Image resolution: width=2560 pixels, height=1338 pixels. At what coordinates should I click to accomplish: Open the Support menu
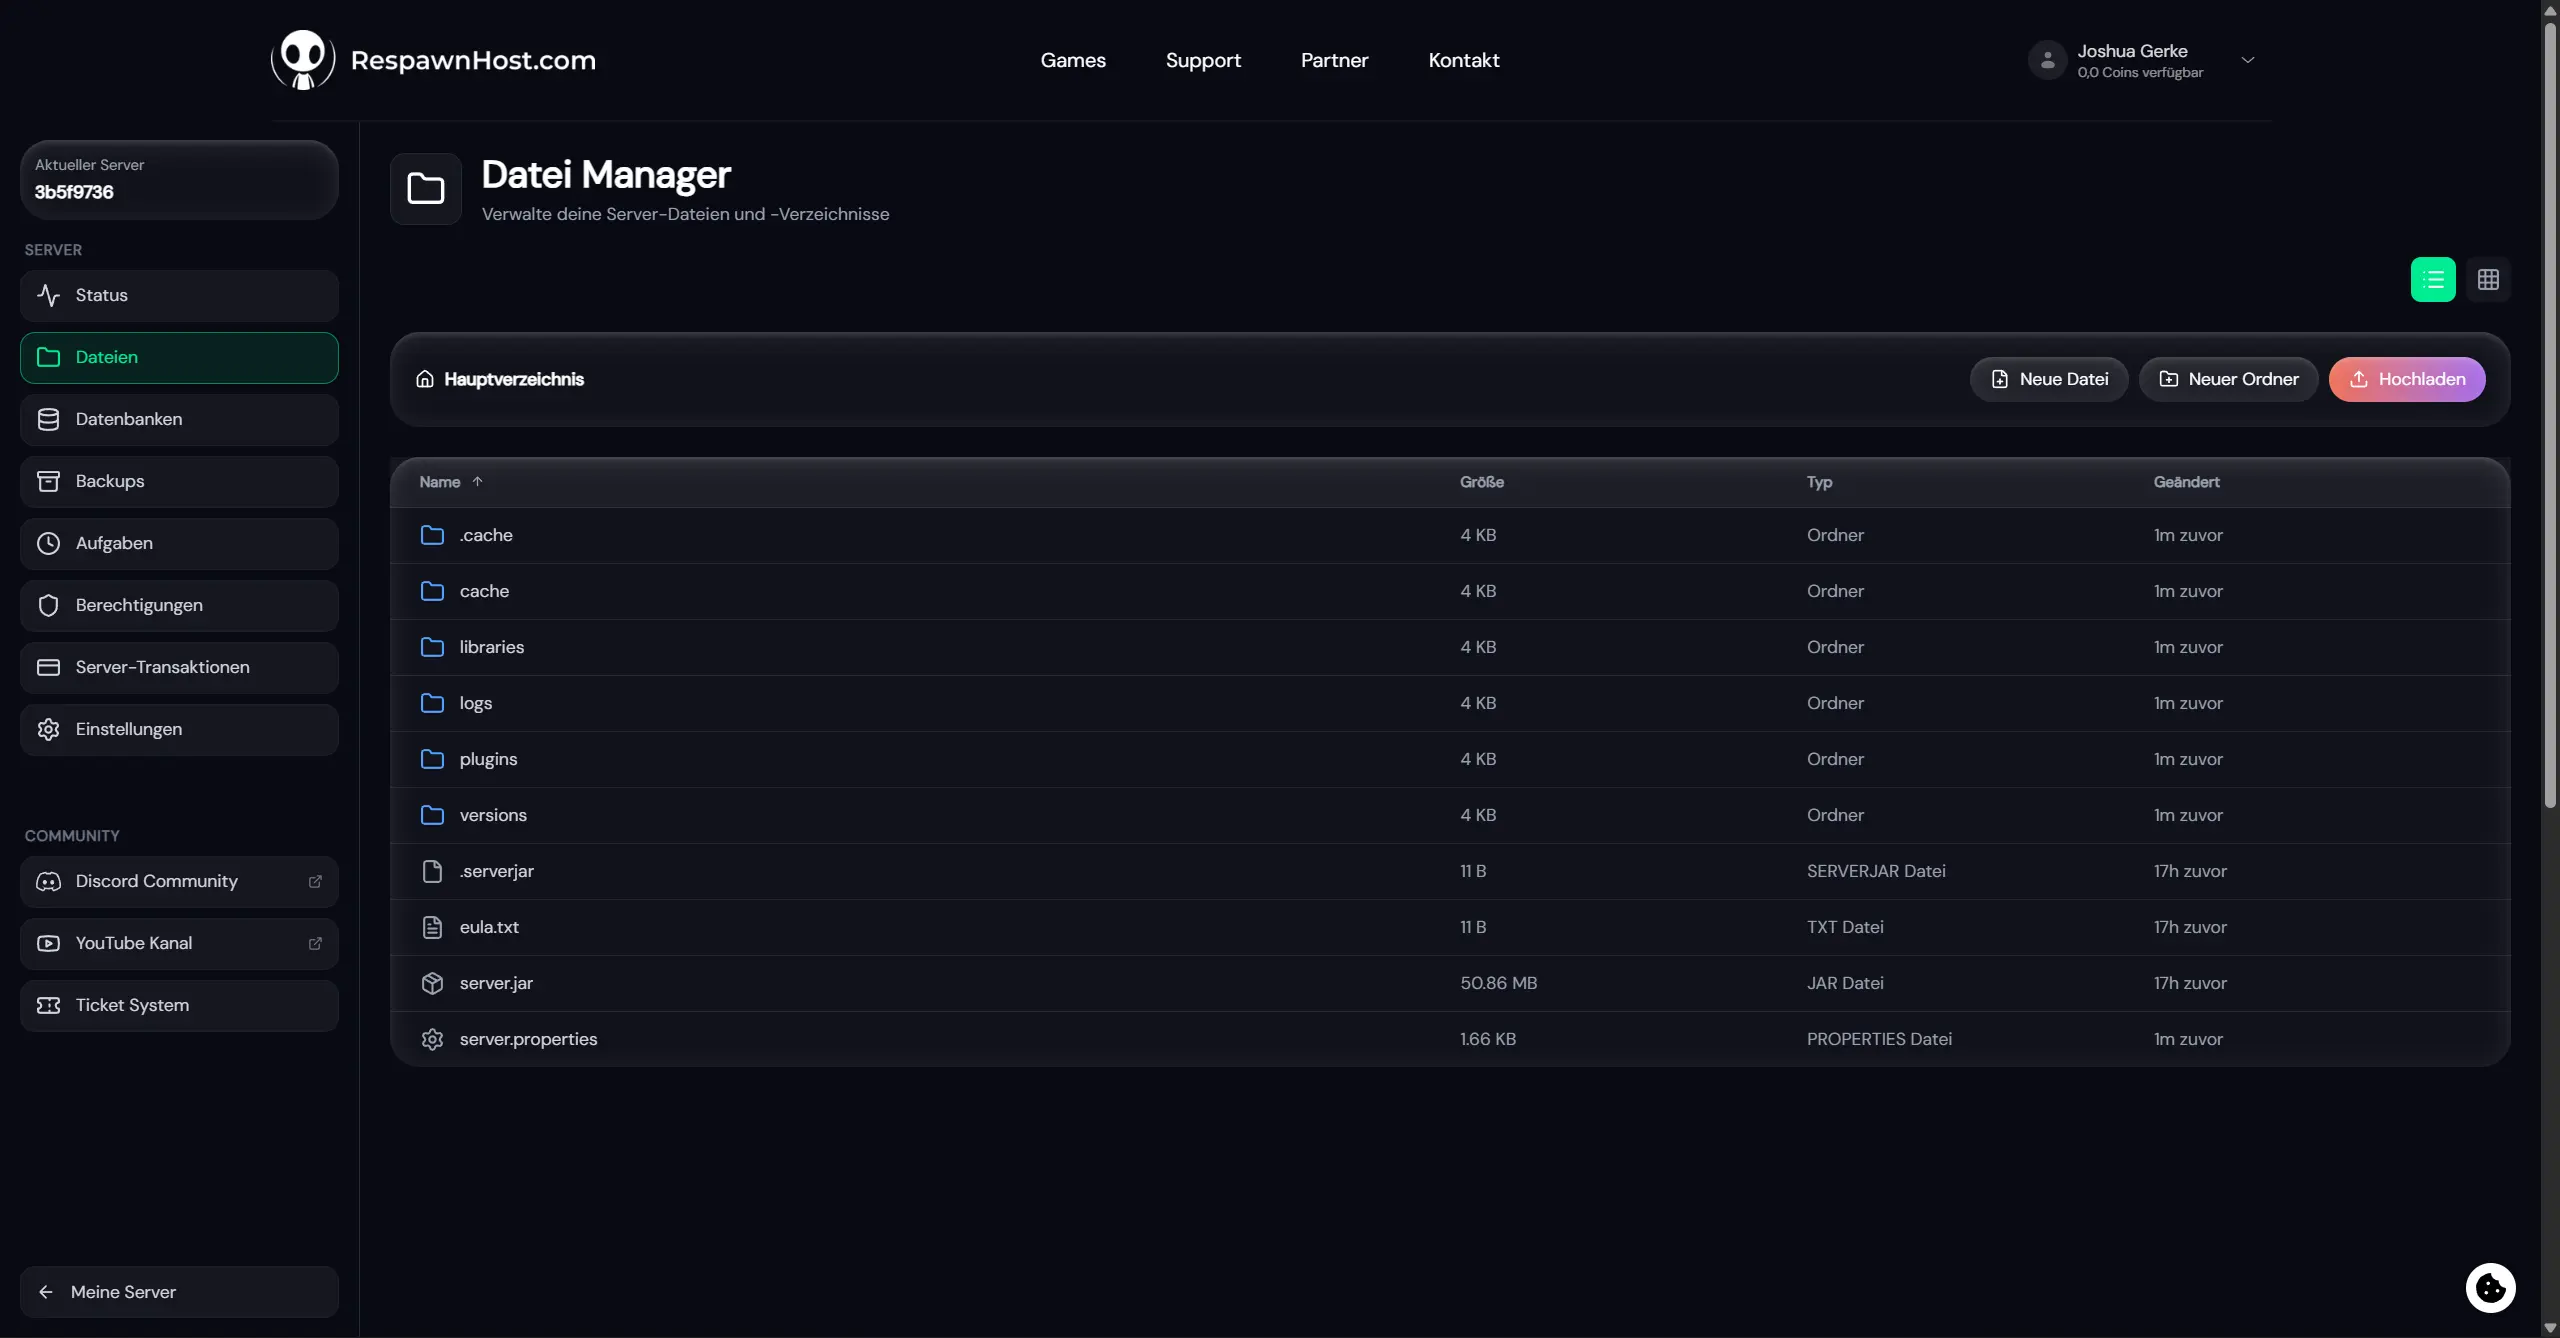click(1203, 59)
